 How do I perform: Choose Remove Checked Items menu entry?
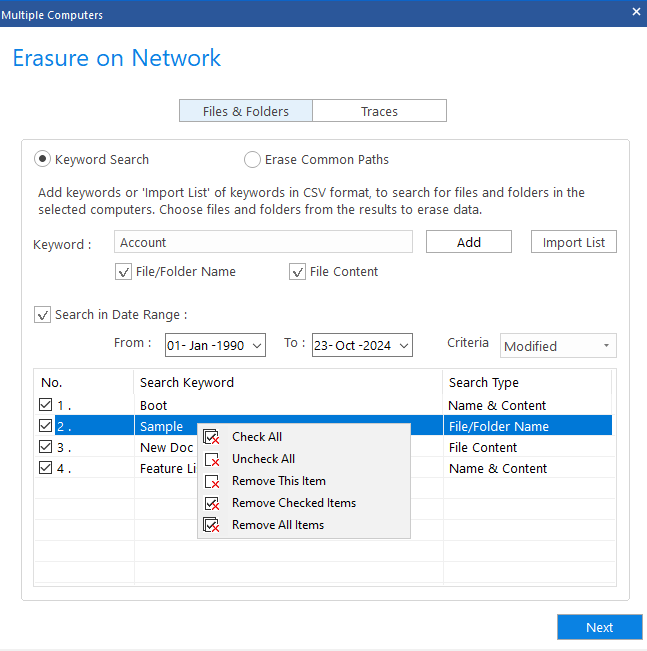[304, 503]
